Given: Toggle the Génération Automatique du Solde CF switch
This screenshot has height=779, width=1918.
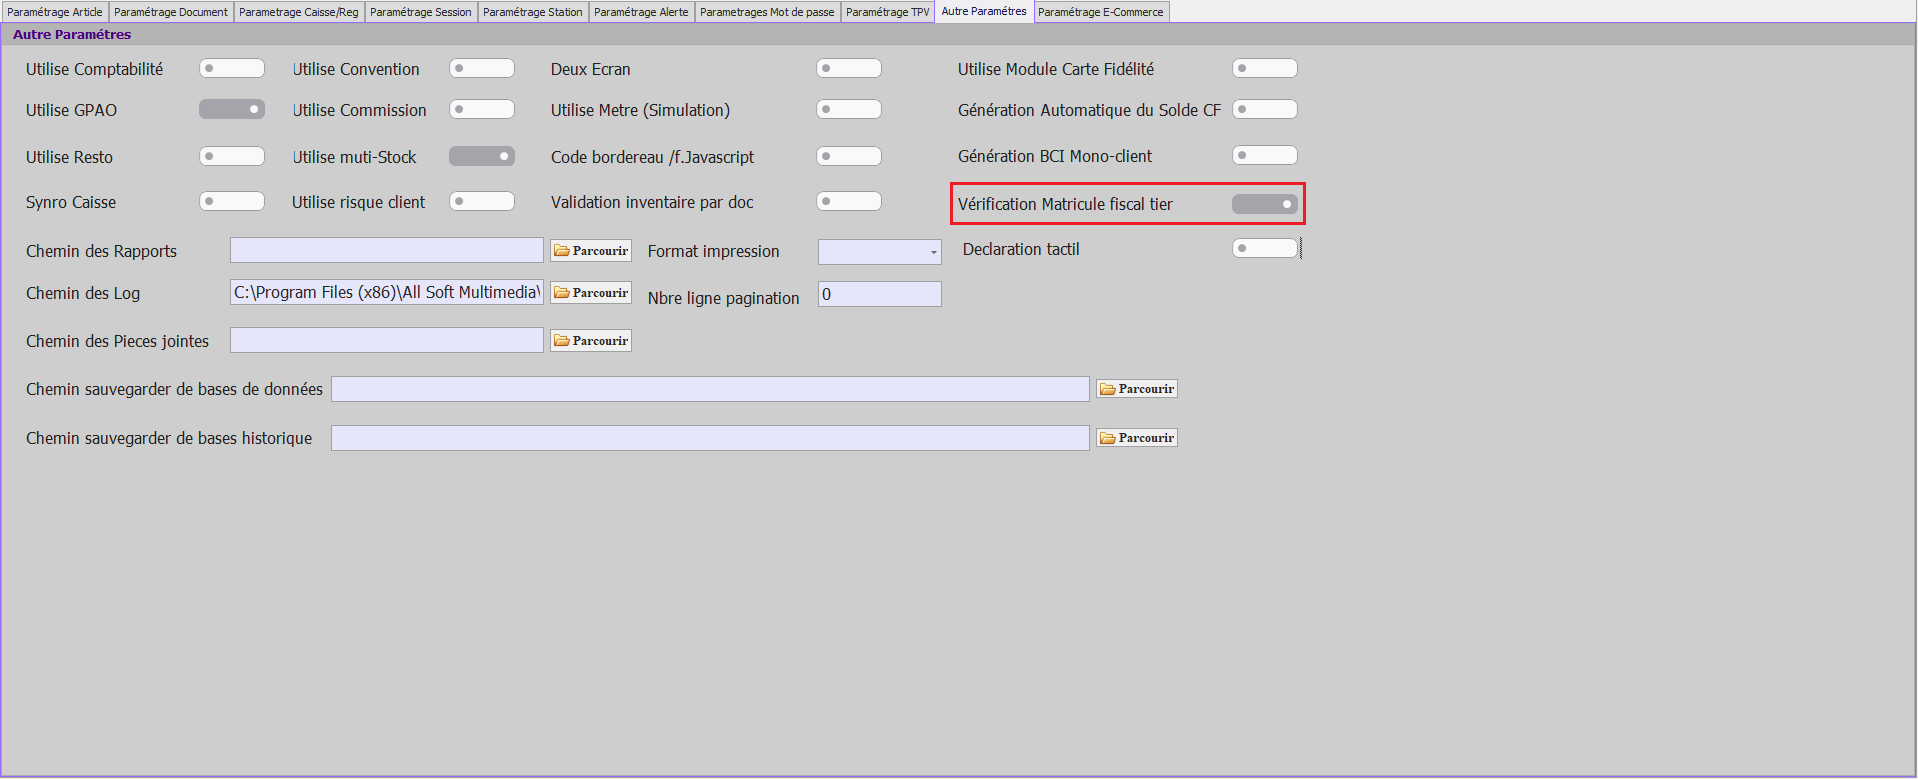Looking at the screenshot, I should (1265, 109).
